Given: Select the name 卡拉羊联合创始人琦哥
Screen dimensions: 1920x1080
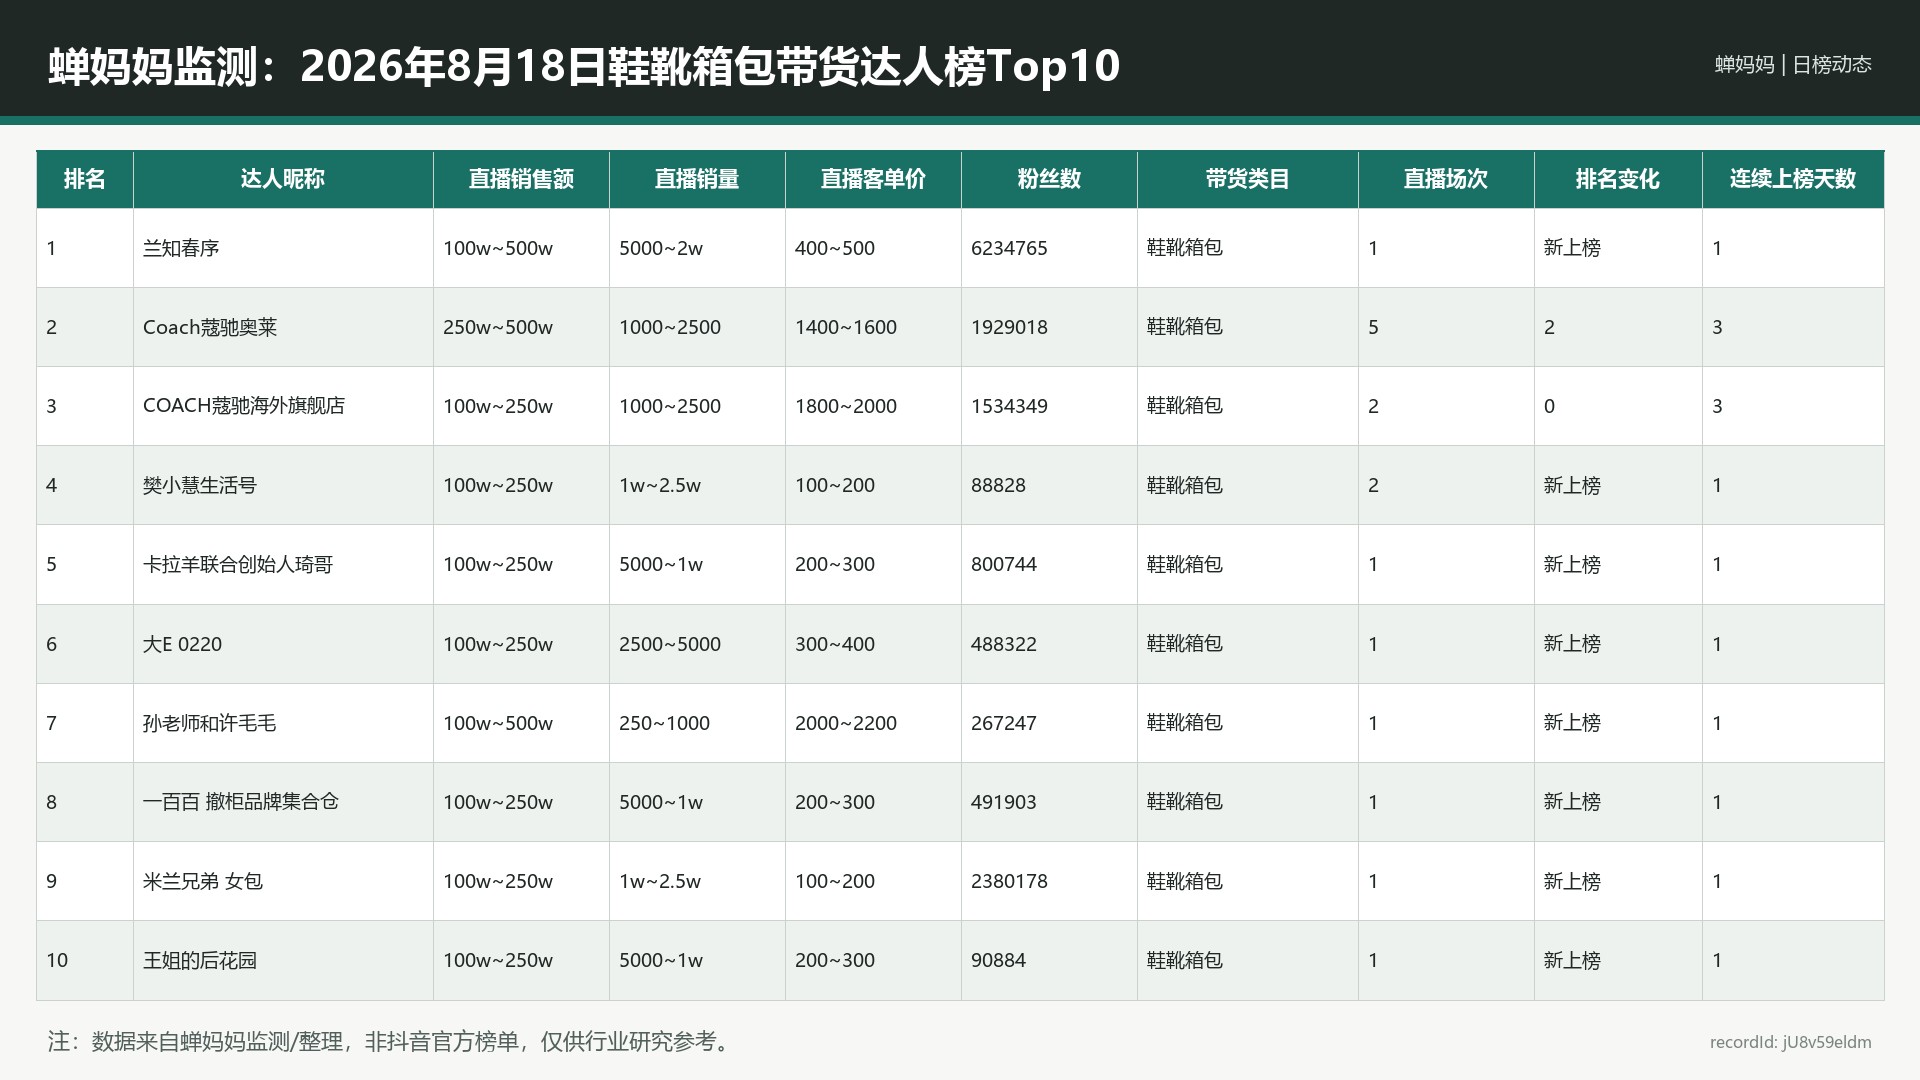Looking at the screenshot, I should point(238,564).
